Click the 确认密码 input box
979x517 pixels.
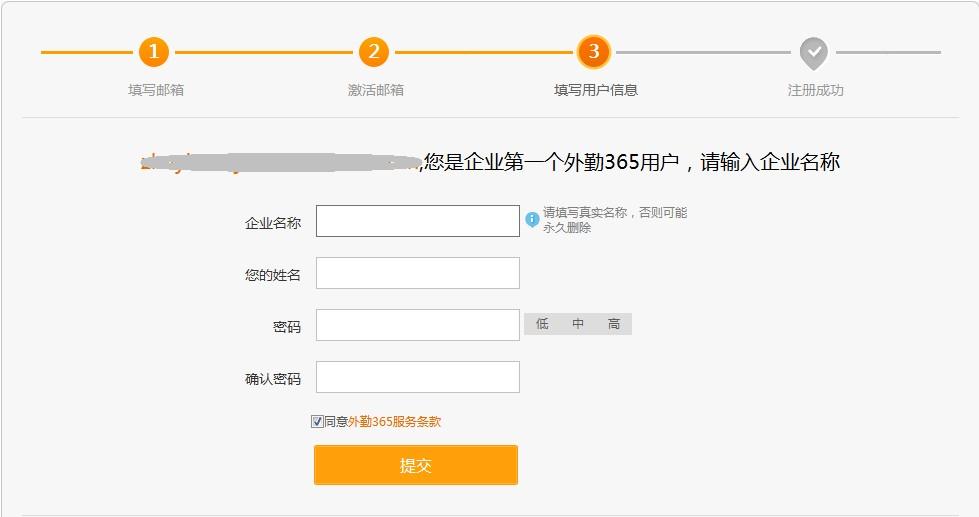[417, 377]
